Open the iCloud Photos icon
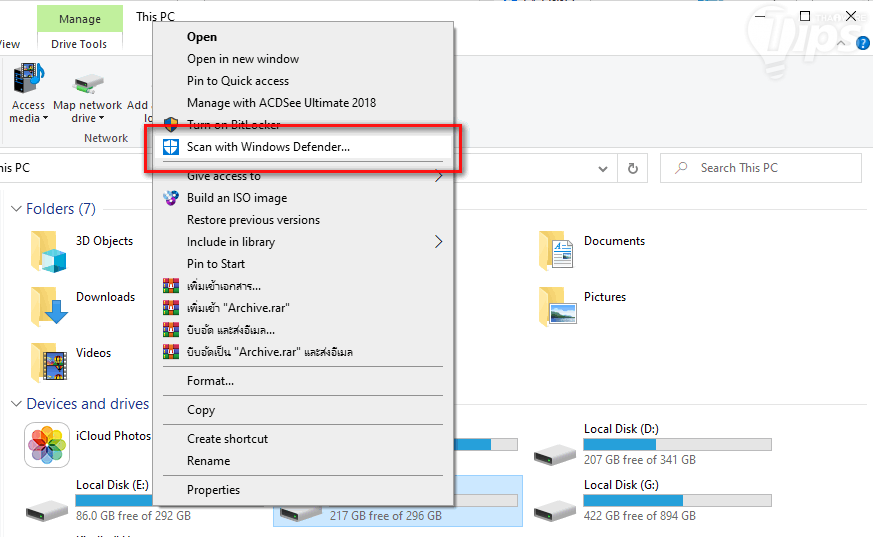873x537 pixels. [46, 445]
